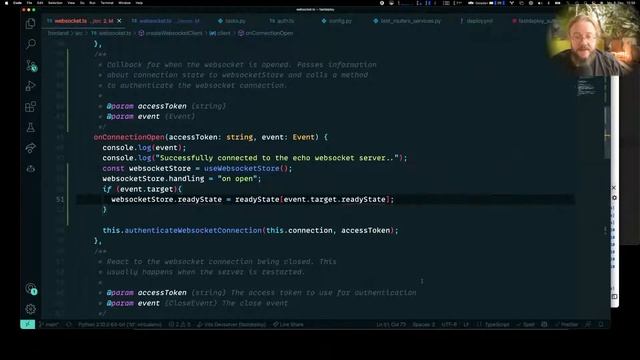Change Spaces indentation setting in status bar
The width and height of the screenshot is (640, 360).
[424, 324]
